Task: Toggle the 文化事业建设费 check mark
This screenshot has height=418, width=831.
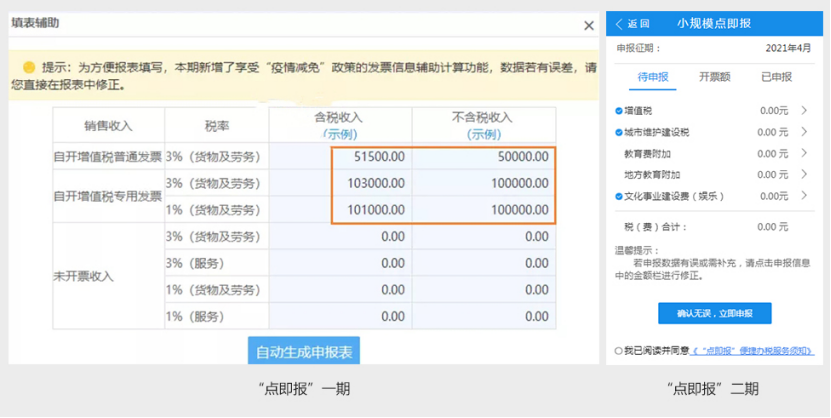Action: point(618,196)
